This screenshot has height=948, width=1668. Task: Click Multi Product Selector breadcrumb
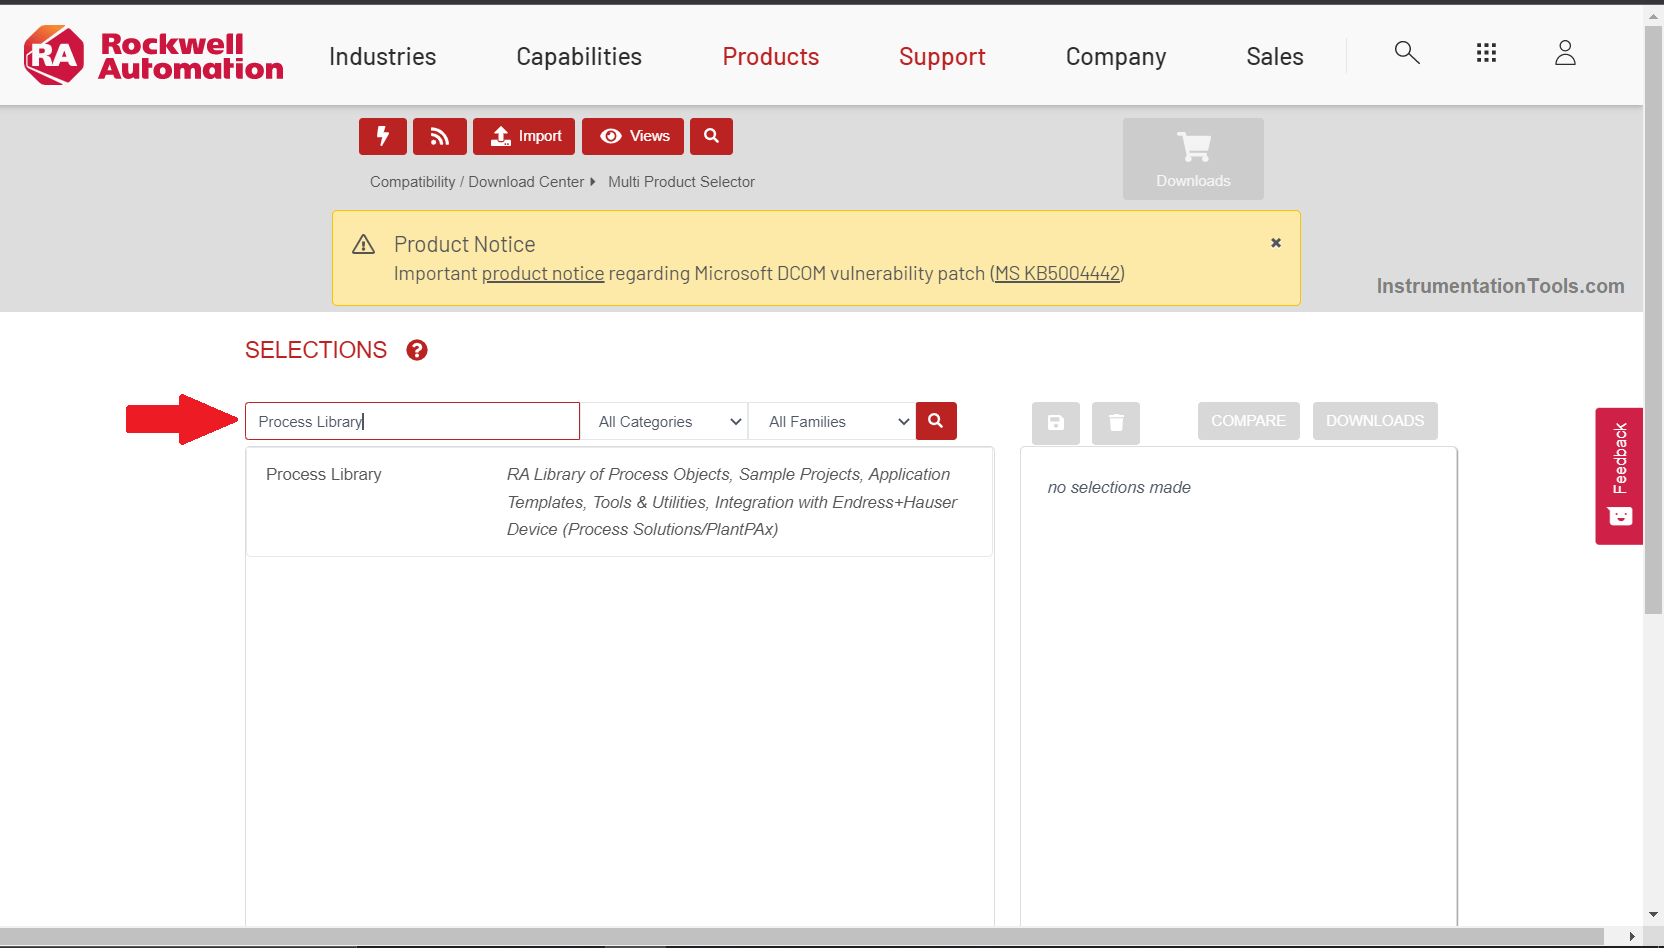point(681,182)
